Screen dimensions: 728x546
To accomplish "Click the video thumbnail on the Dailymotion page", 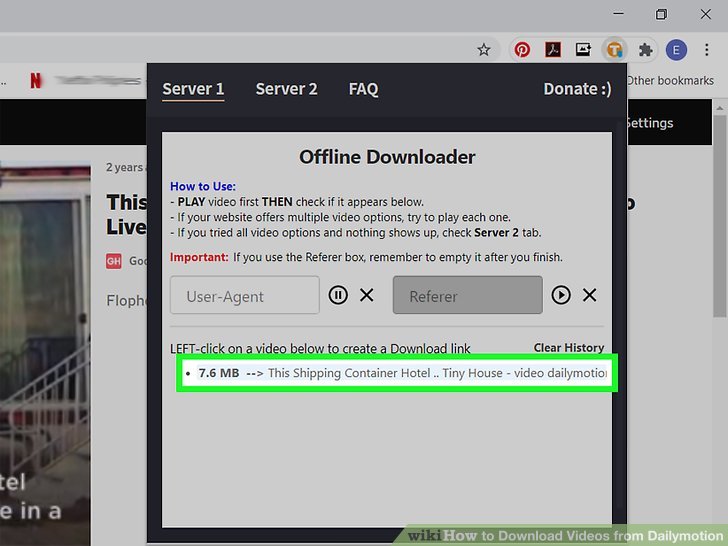I will [x=45, y=353].
